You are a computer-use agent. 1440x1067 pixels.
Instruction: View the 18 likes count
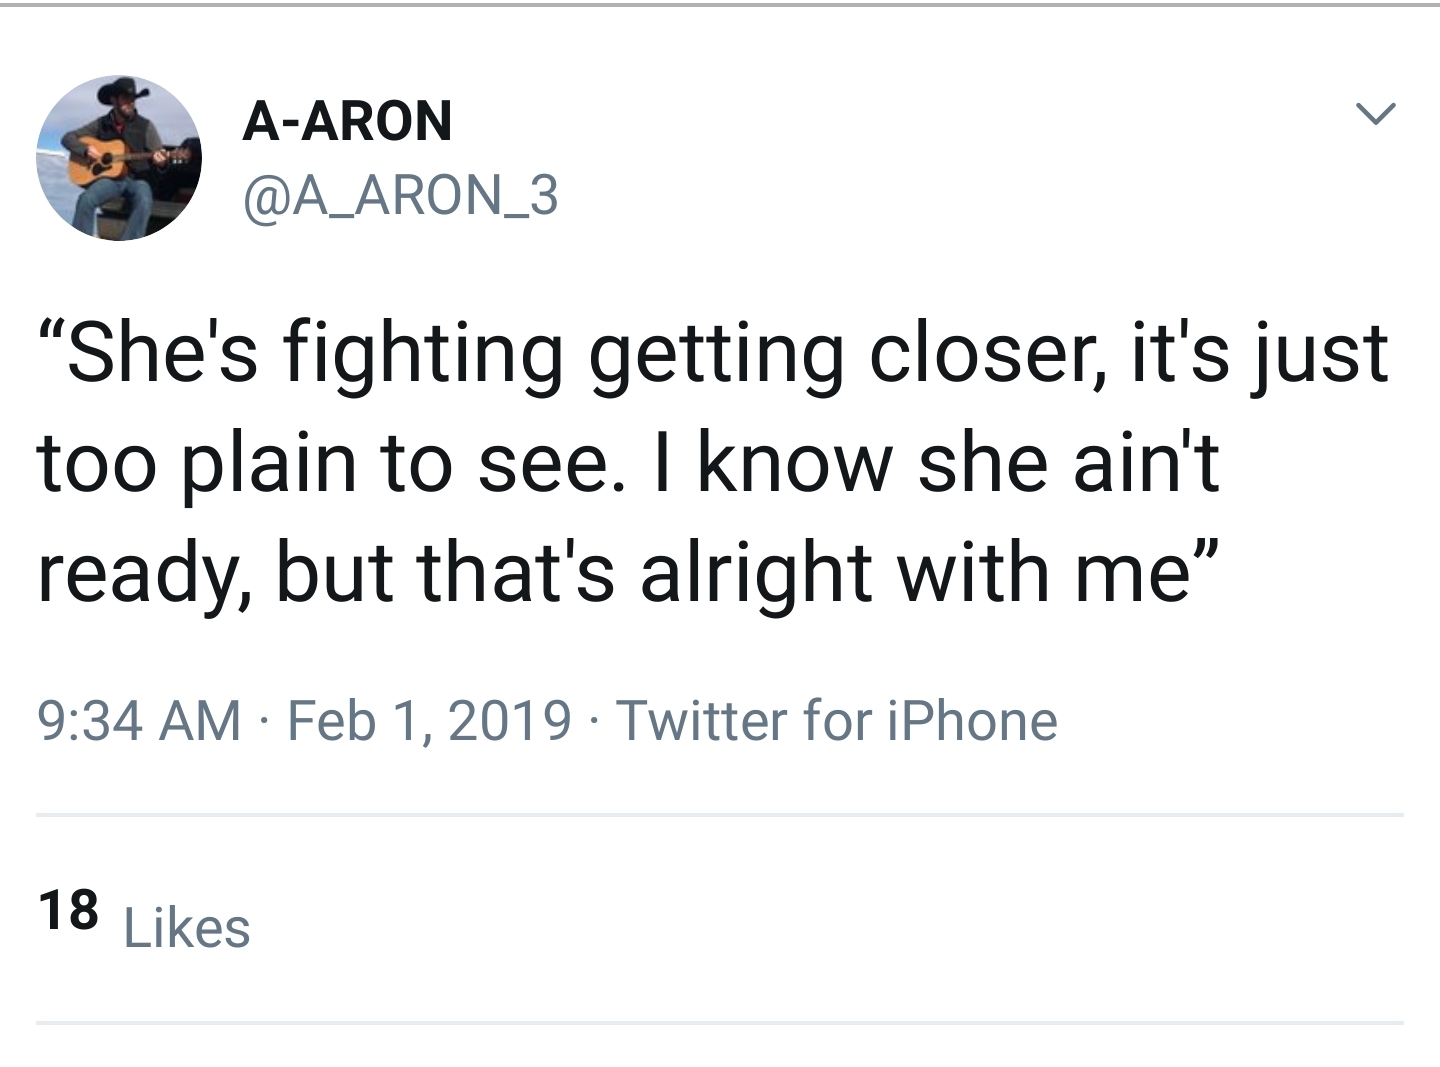point(69,910)
